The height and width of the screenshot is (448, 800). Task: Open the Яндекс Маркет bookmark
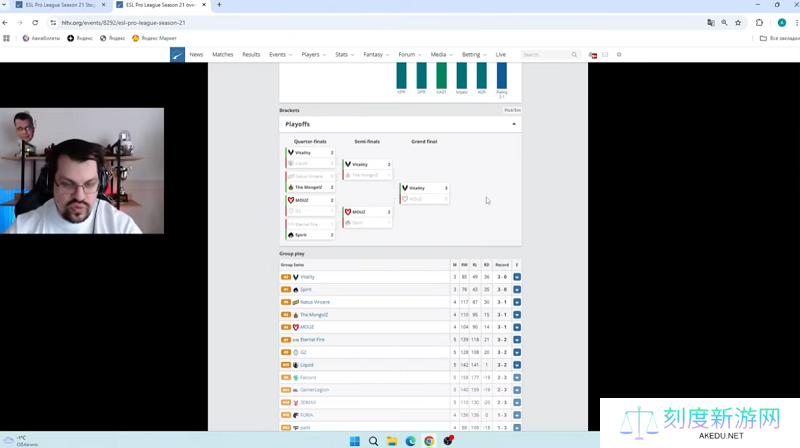(x=154, y=38)
